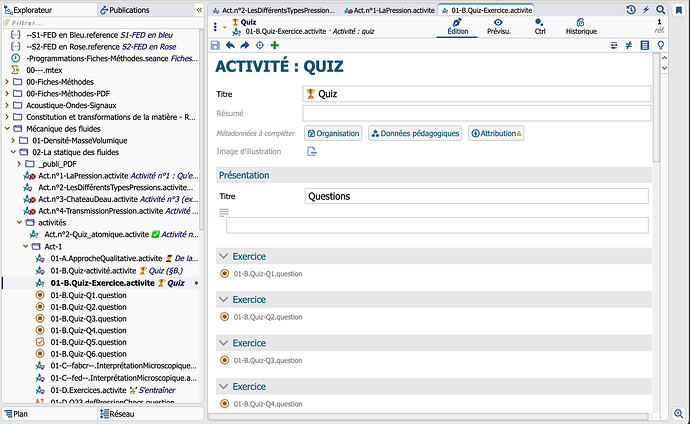Select 01-A.ApprocheQualitative.activite in tree

point(106,258)
